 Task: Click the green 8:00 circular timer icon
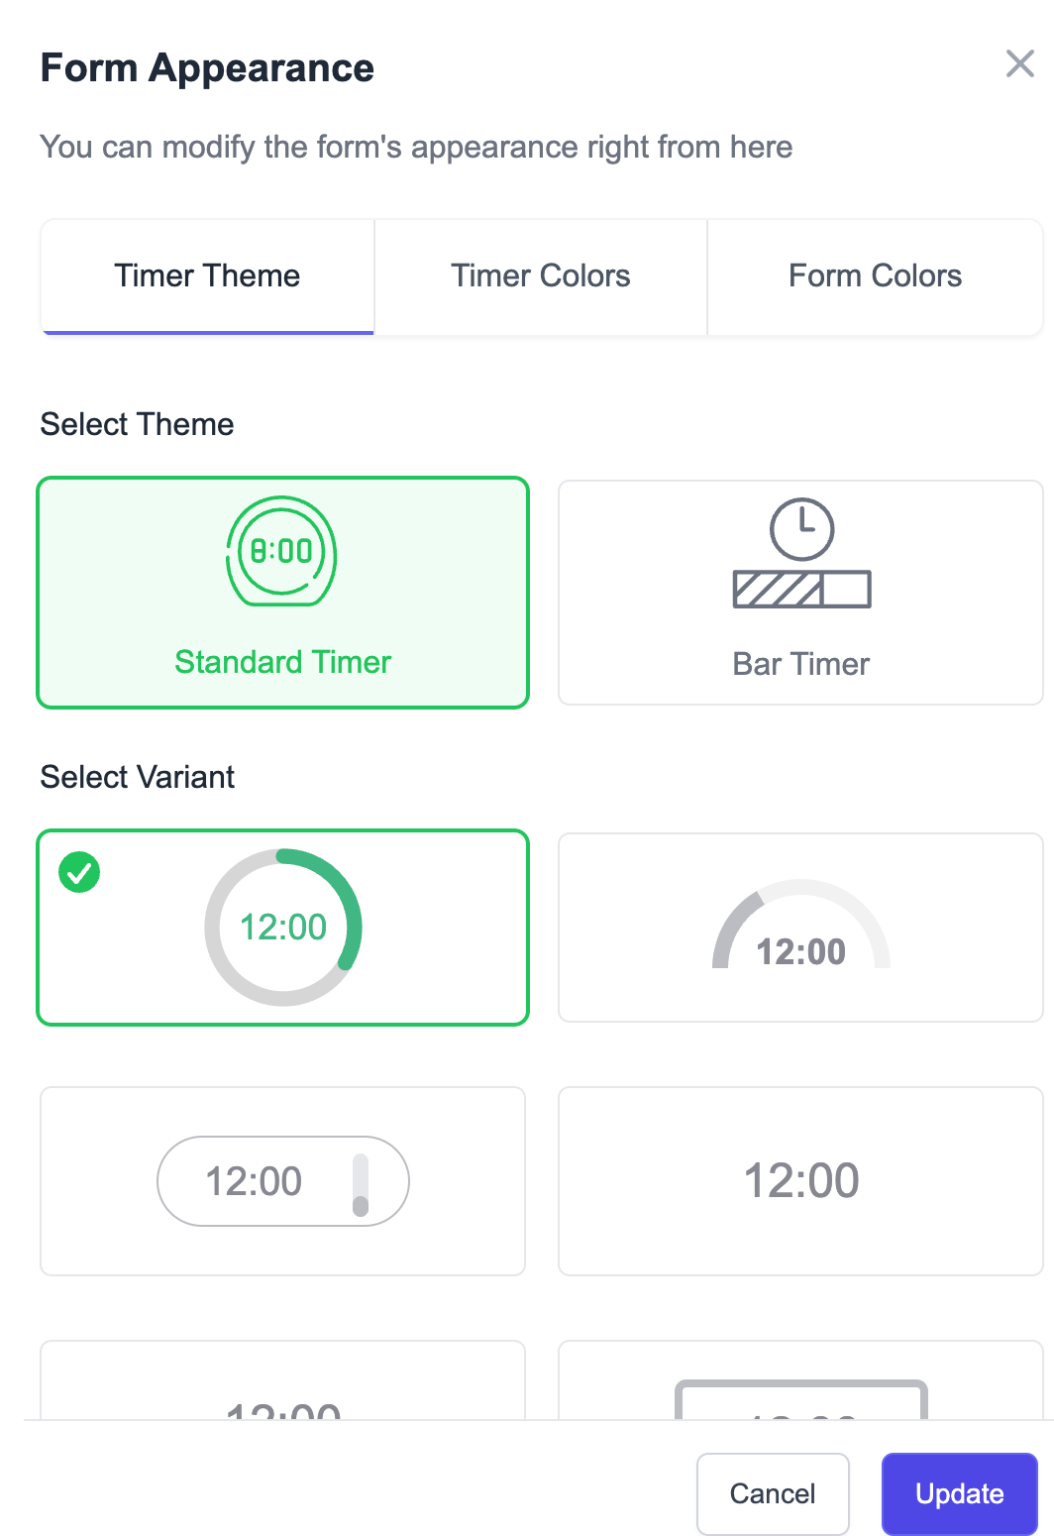[282, 551]
